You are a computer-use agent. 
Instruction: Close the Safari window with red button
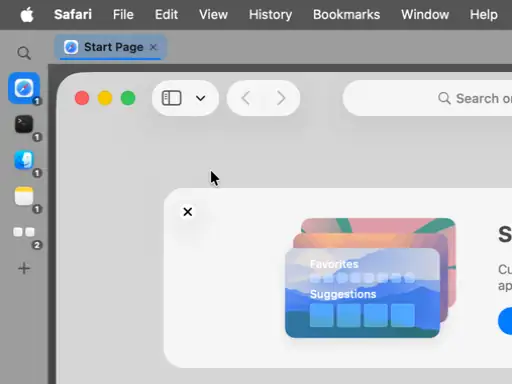click(x=82, y=98)
